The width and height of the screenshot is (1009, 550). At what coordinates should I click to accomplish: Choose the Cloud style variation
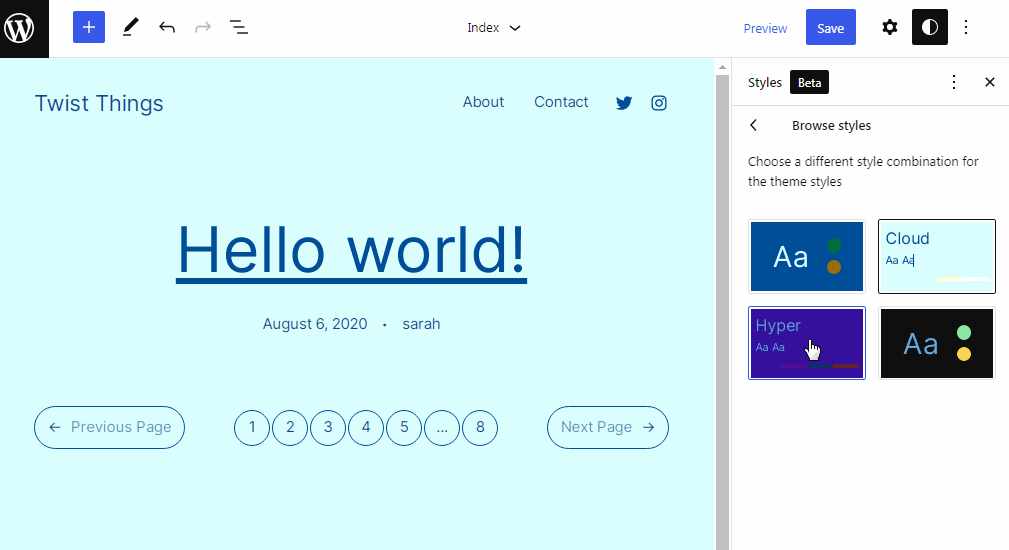[937, 257]
